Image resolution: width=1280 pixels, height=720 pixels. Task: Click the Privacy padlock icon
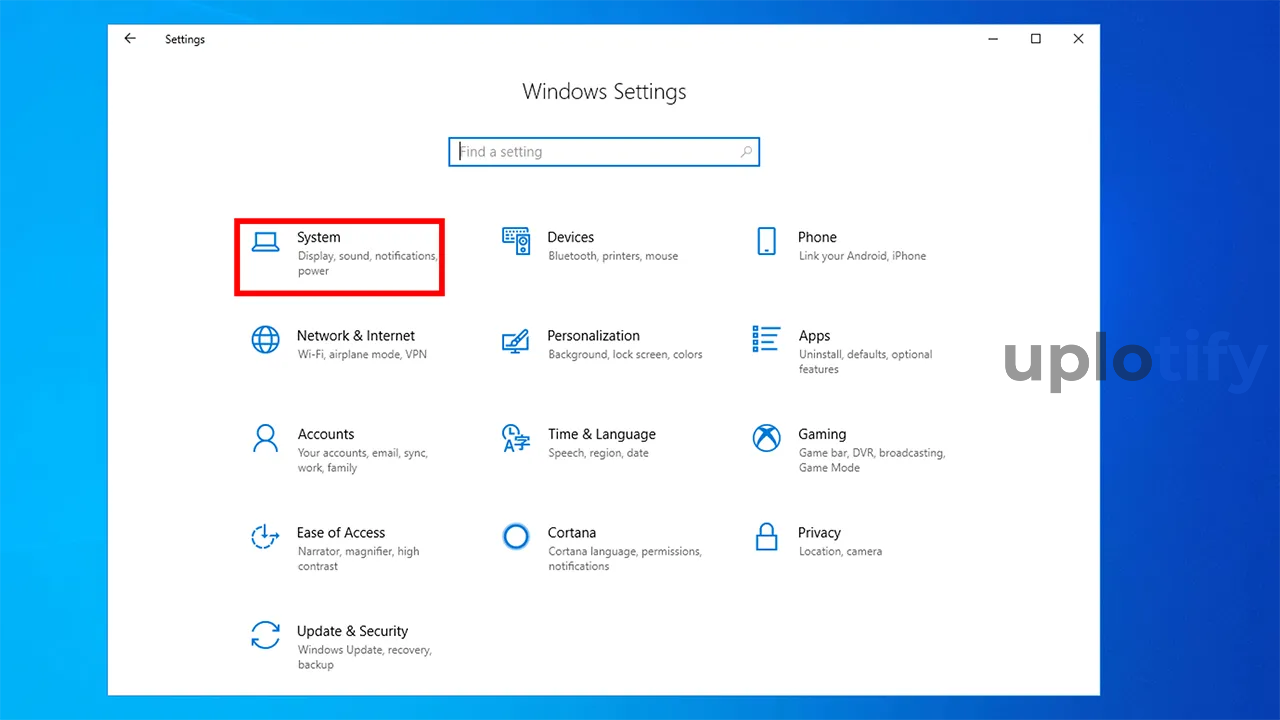(x=766, y=536)
